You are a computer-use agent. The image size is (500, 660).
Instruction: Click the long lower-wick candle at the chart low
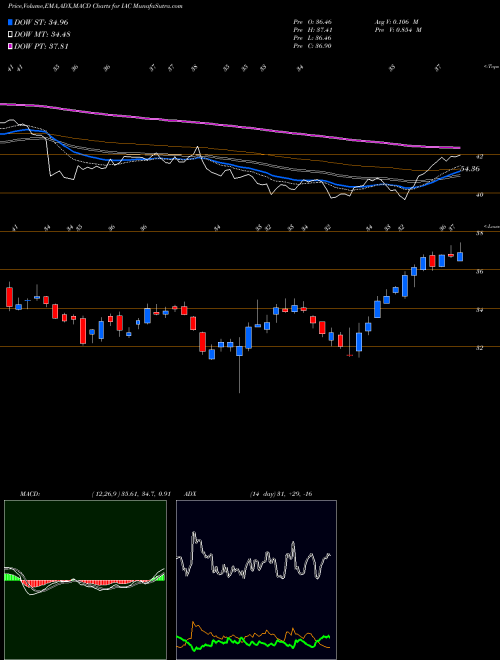[x=239, y=365]
